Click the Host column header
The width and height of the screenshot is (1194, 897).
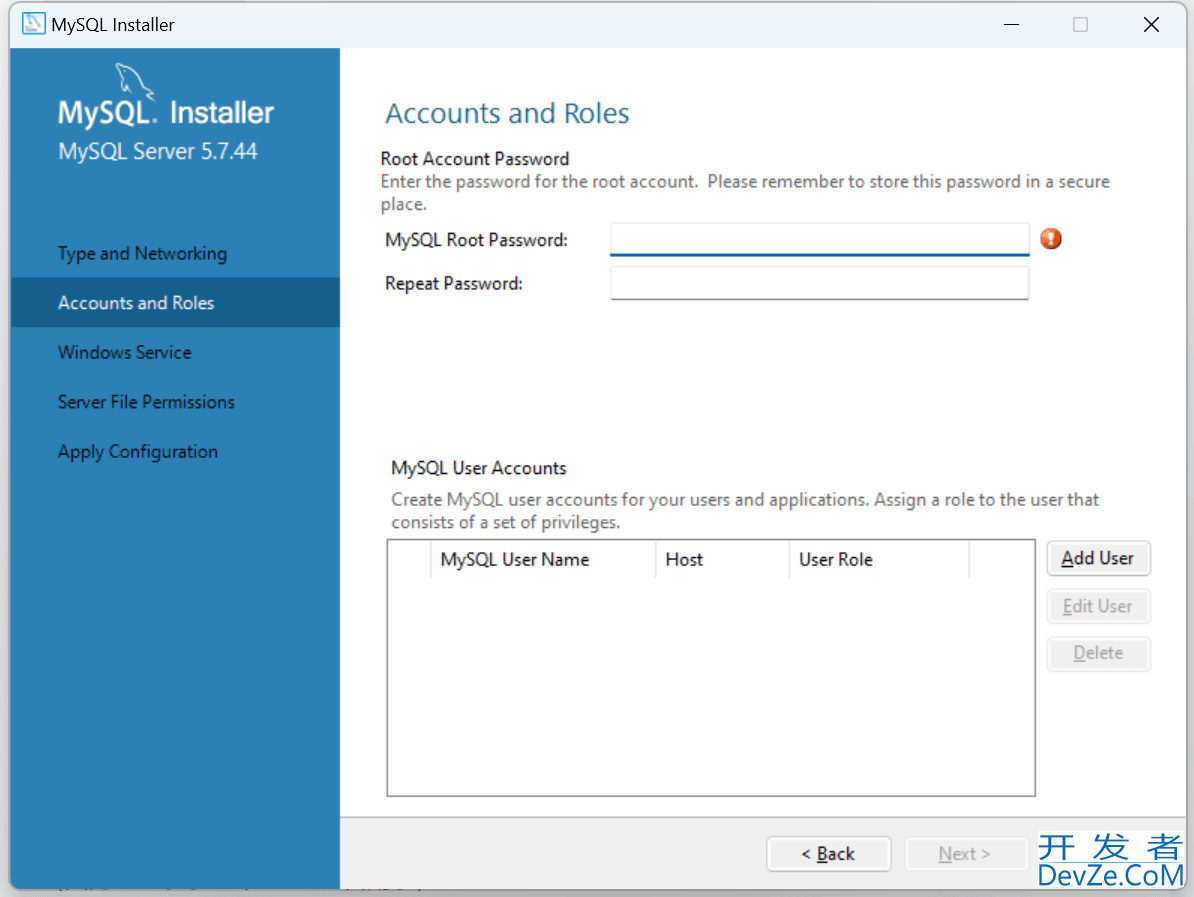722,560
